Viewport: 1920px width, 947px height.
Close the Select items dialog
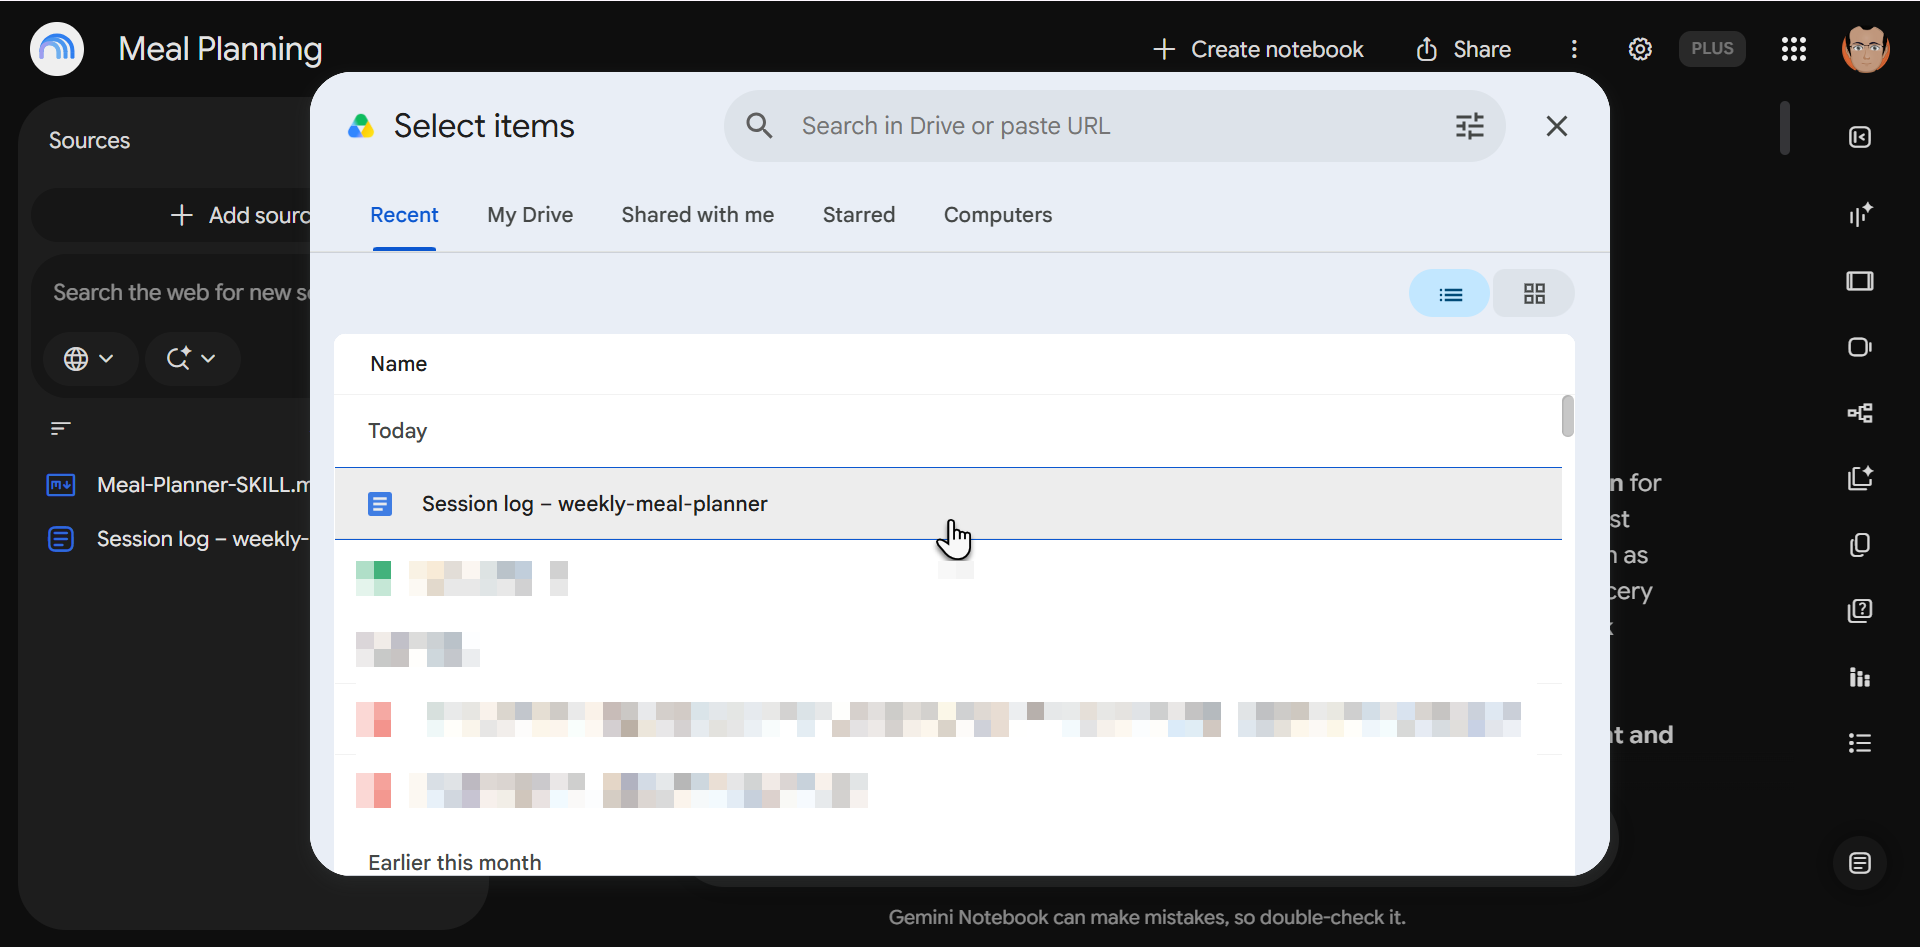click(x=1556, y=126)
